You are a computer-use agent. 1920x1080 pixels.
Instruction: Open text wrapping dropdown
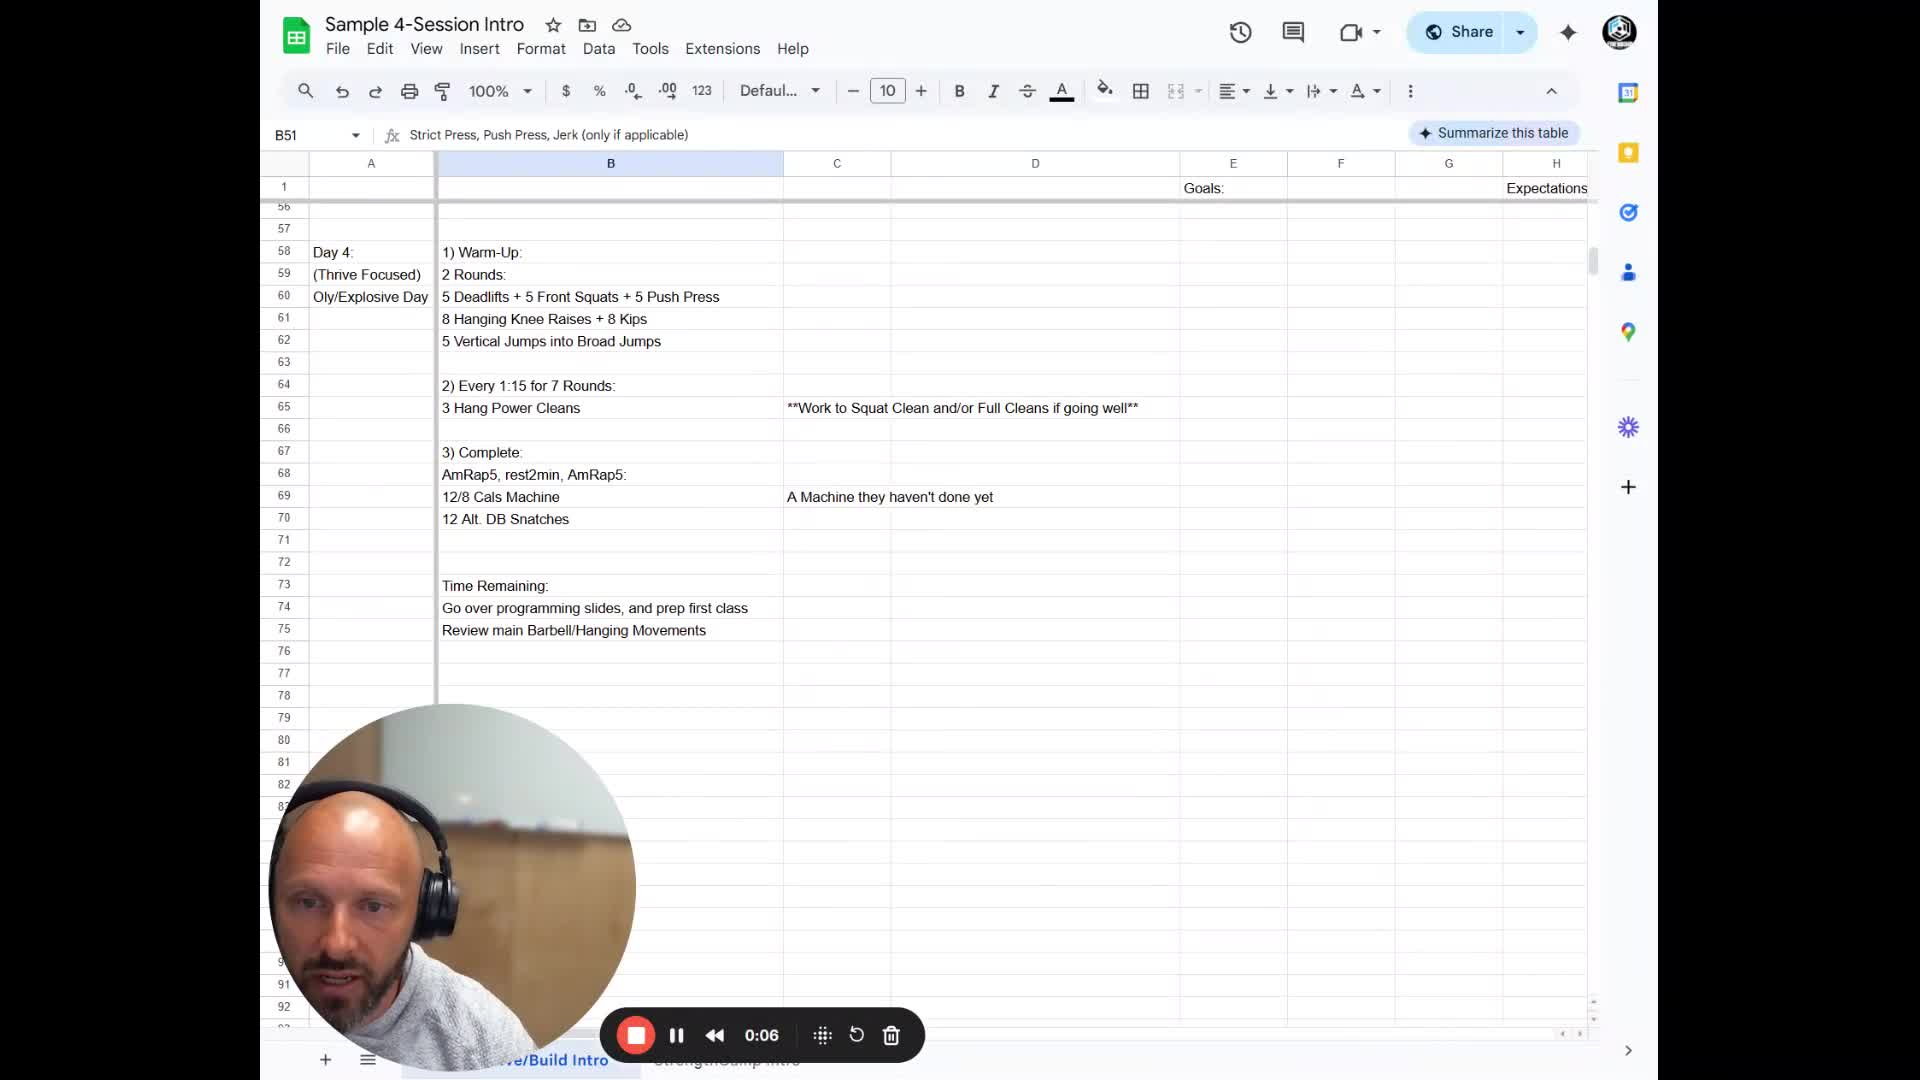tap(1321, 91)
